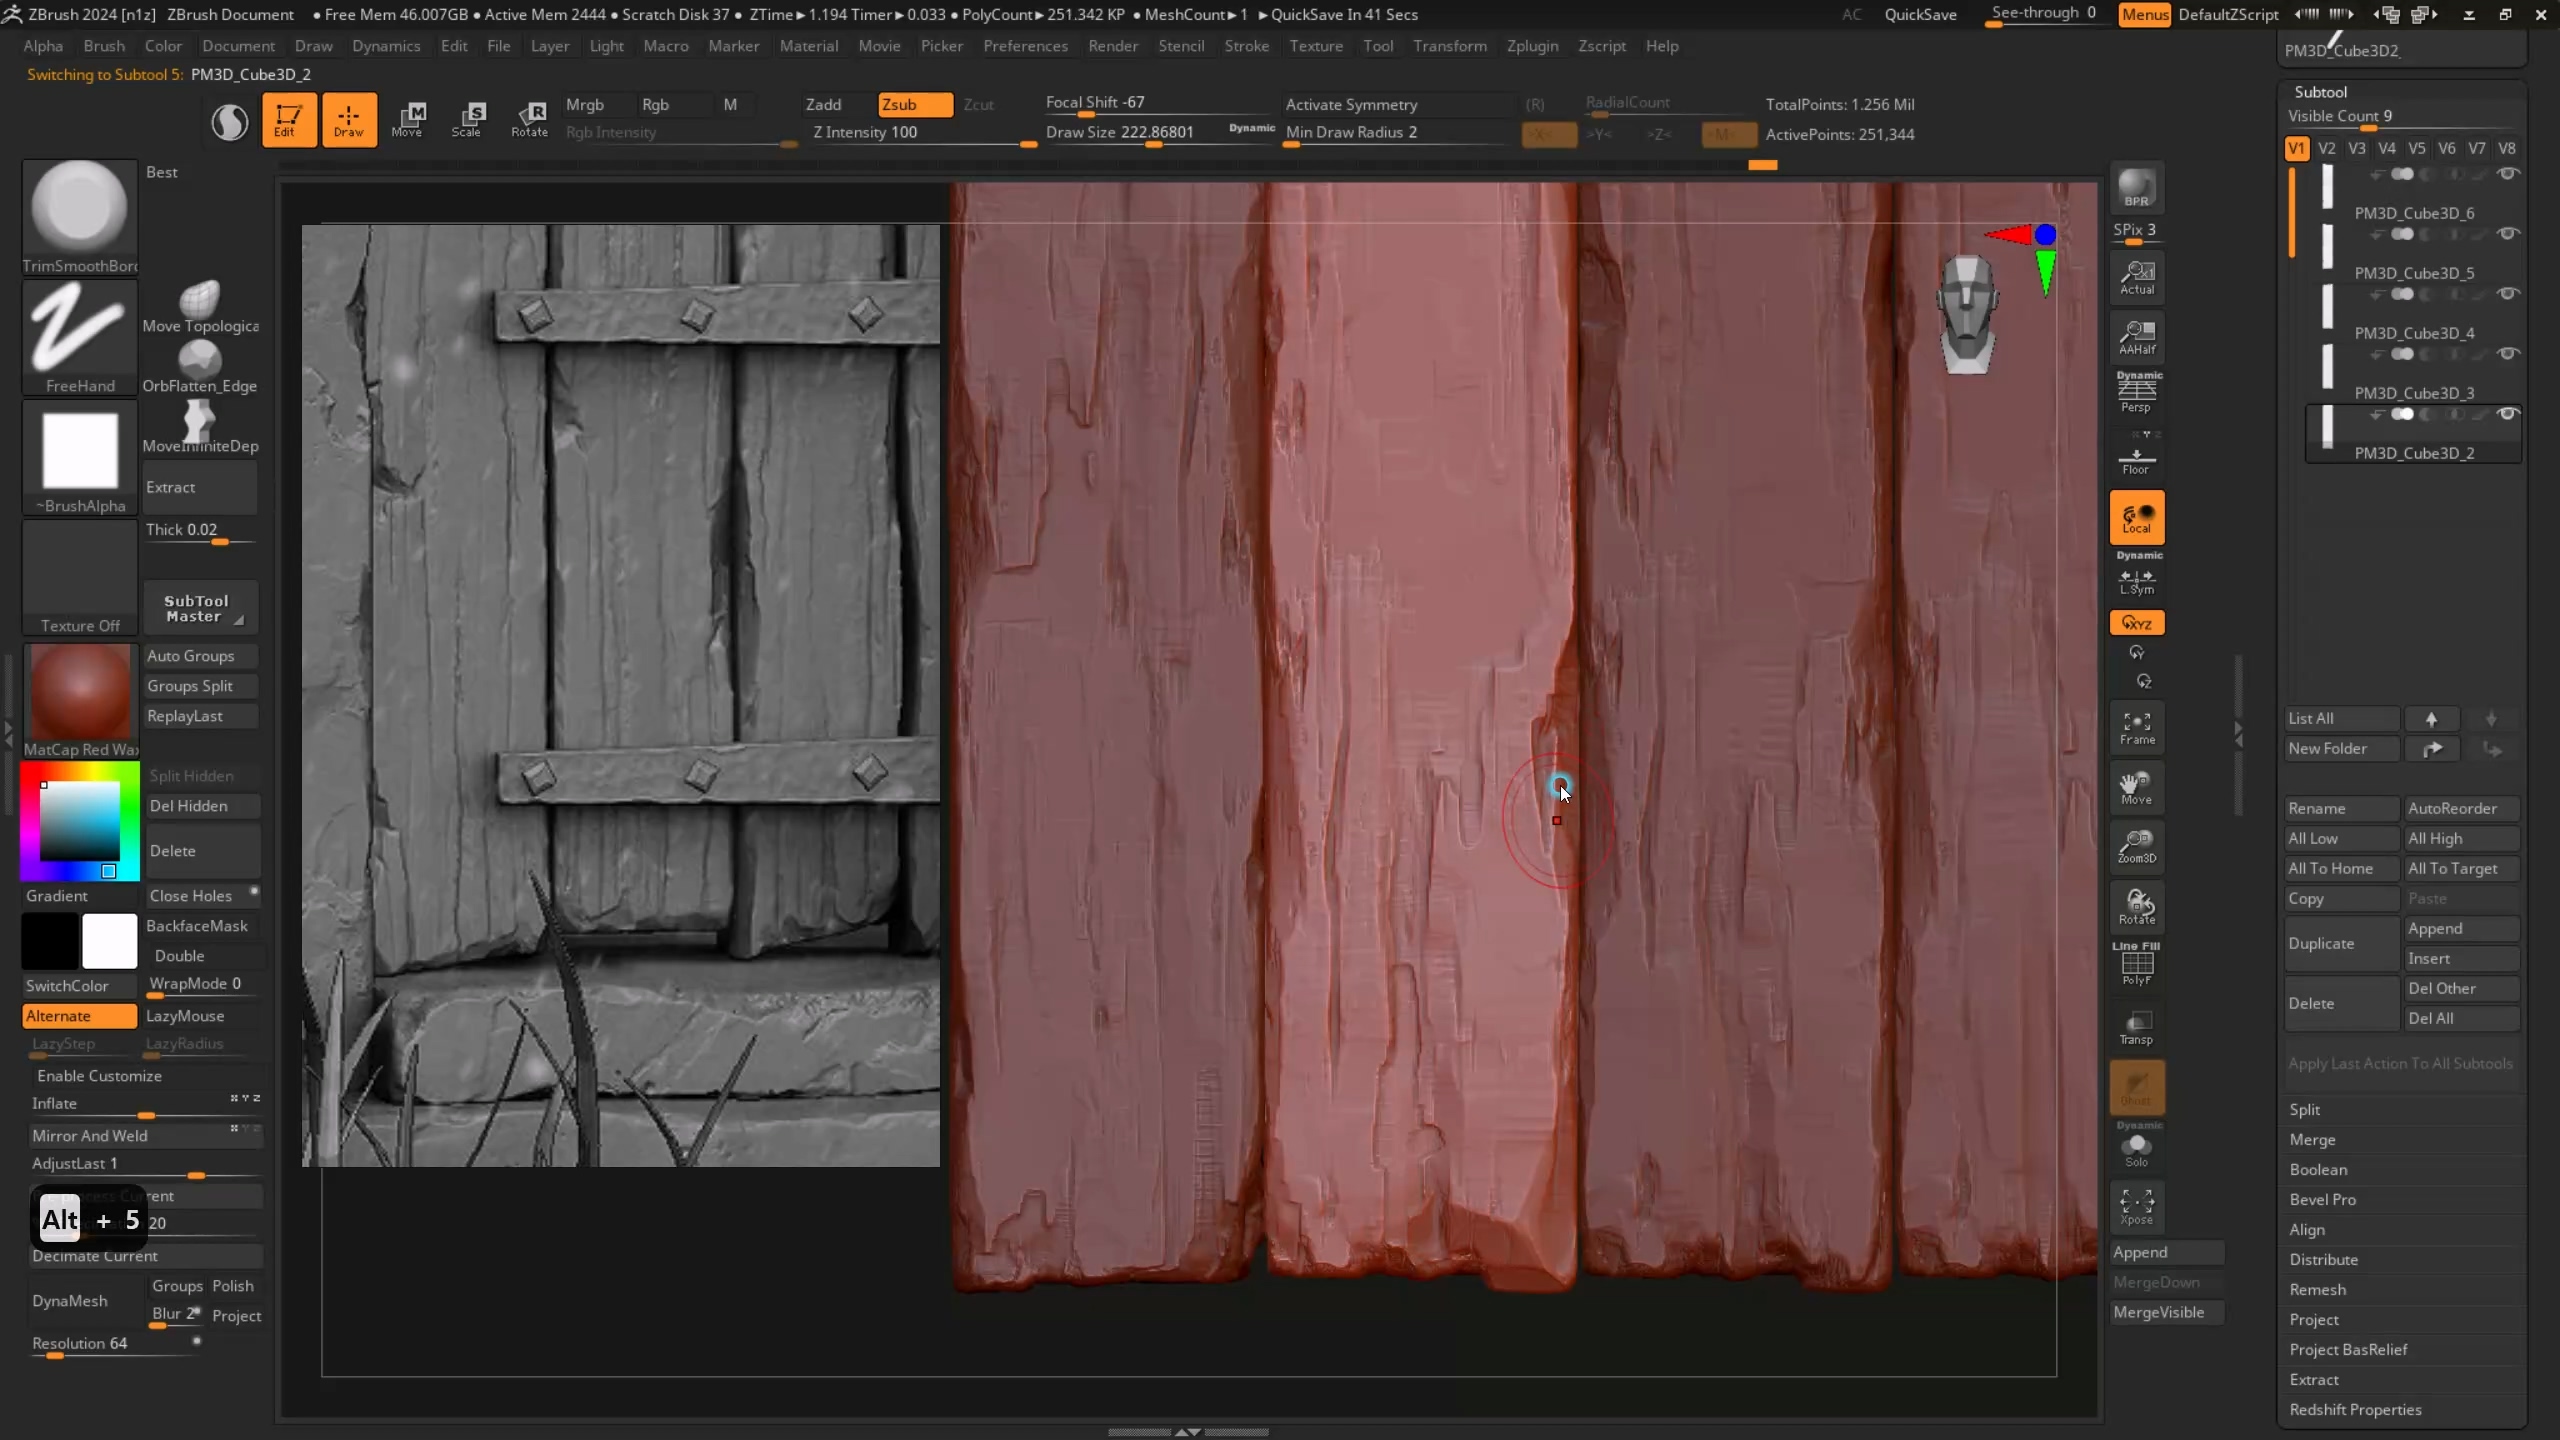The image size is (2560, 1440).
Task: Expand the Boolean section
Action: (x=2318, y=1169)
